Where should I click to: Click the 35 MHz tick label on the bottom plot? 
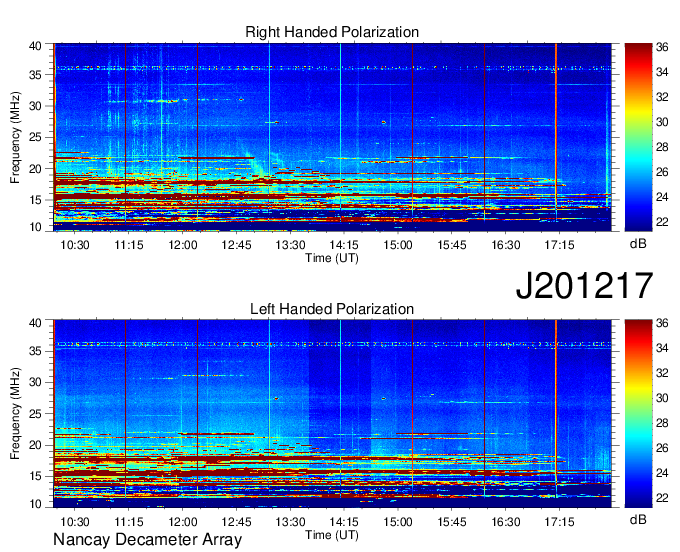(x=35, y=351)
